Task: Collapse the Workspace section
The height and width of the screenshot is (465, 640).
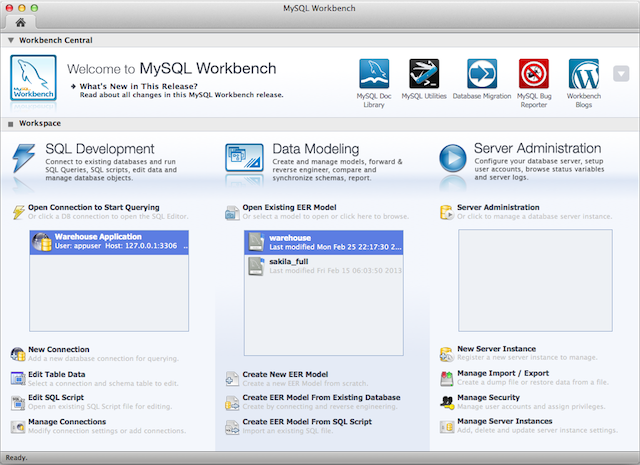Action: click(10, 124)
